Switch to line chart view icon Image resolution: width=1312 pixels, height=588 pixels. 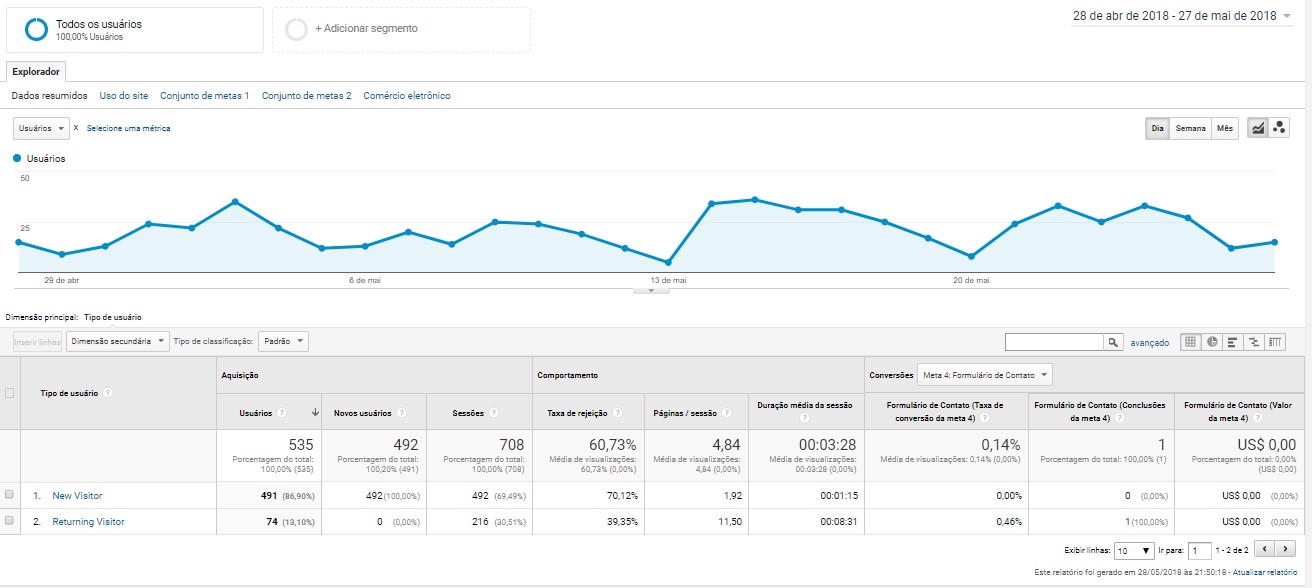pyautogui.click(x=1258, y=129)
